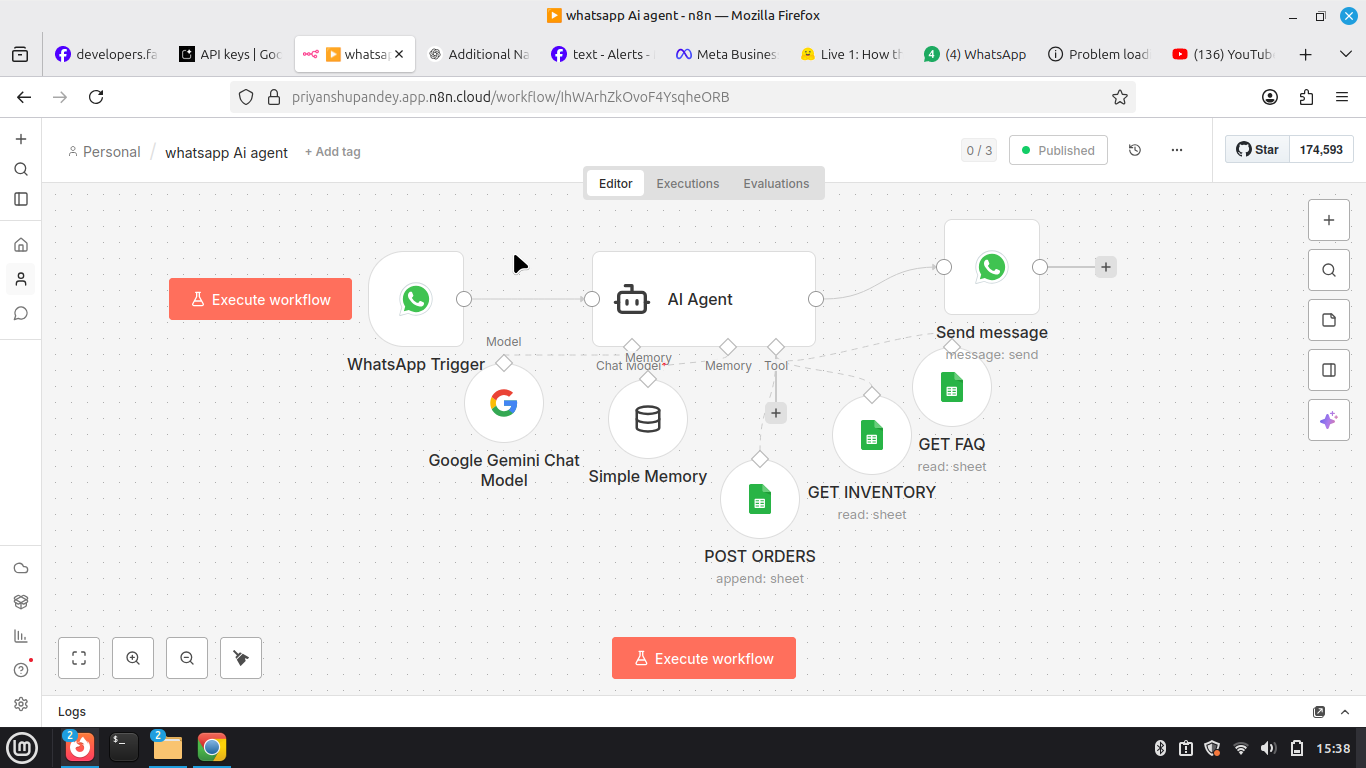Pop out the Logs panel

tap(1319, 711)
